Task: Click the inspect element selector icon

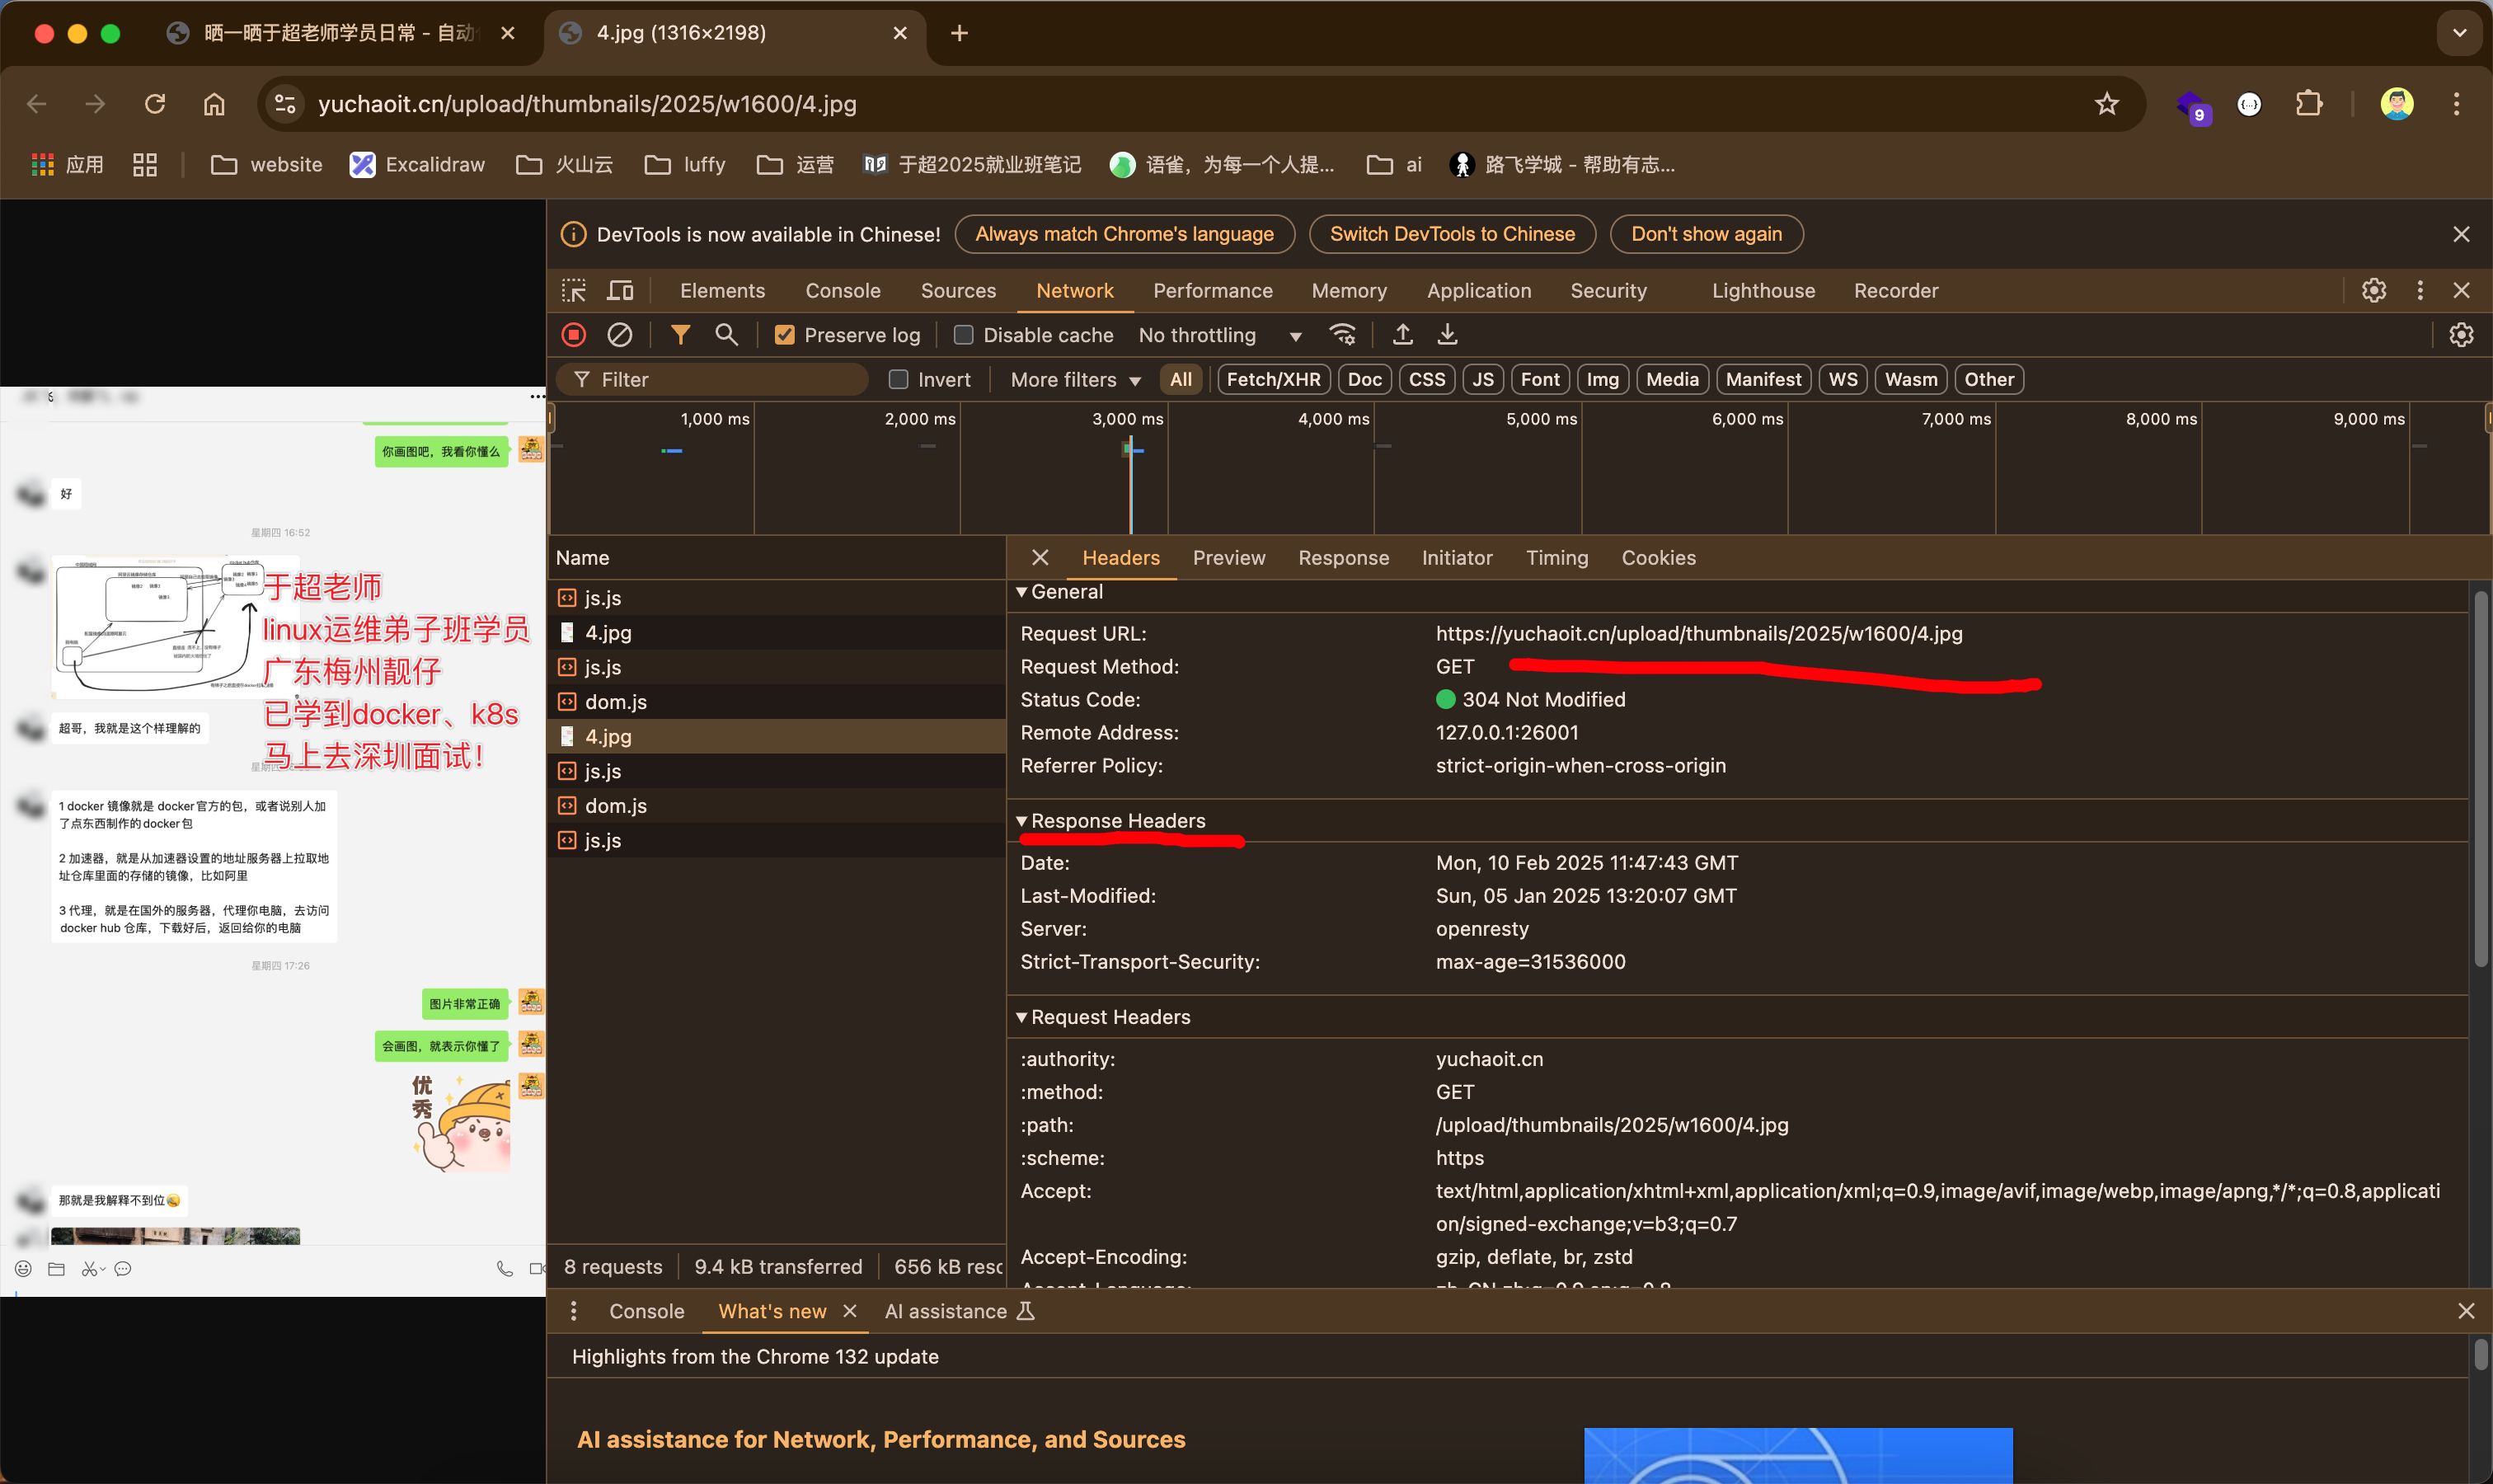Action: pos(574,291)
